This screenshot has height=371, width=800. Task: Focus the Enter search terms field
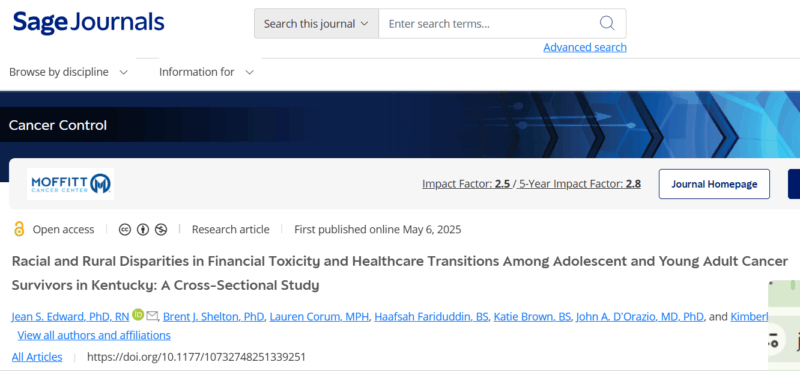pos(488,23)
